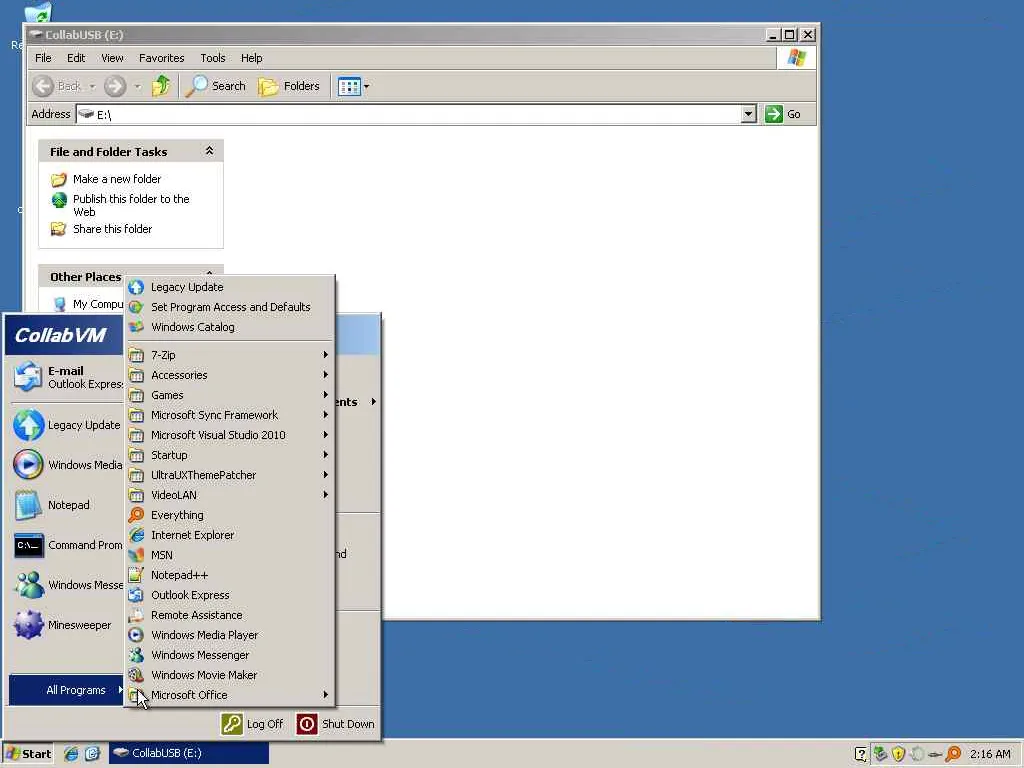Screen dimensions: 1024x768
Task: Click the Go button
Action: pyautogui.click(x=784, y=114)
